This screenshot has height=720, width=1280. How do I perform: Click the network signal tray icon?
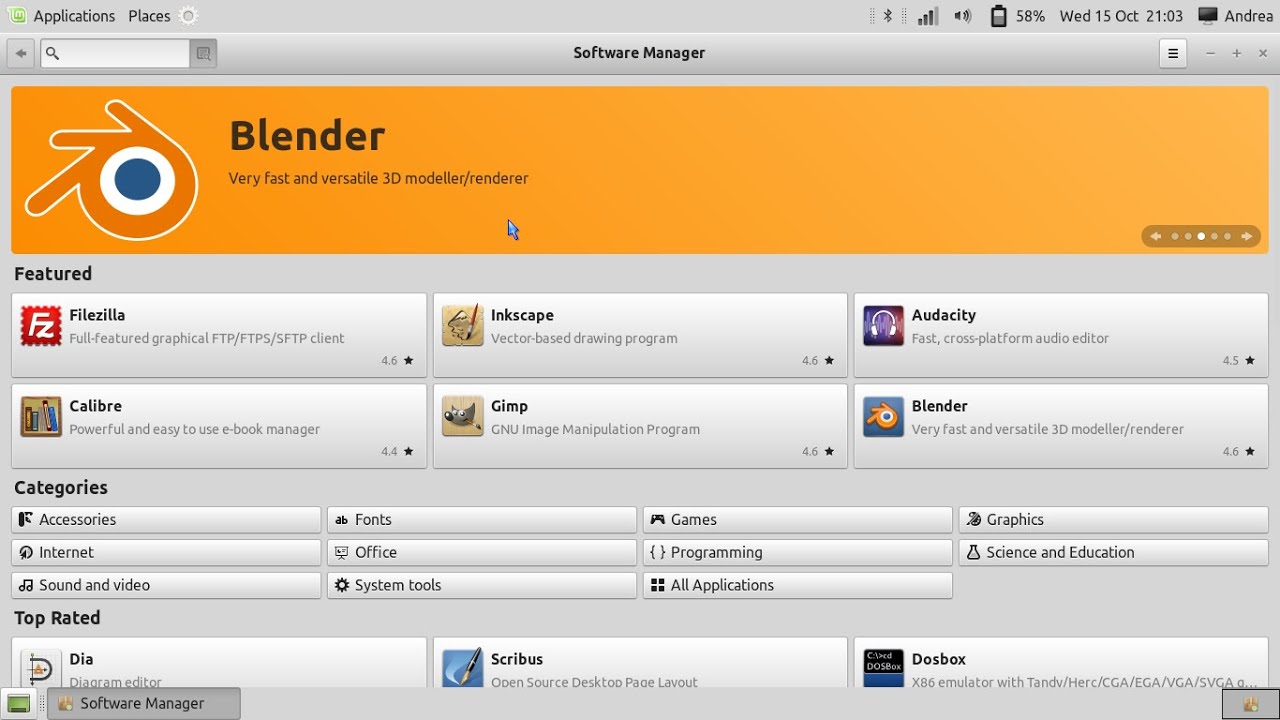click(x=928, y=16)
